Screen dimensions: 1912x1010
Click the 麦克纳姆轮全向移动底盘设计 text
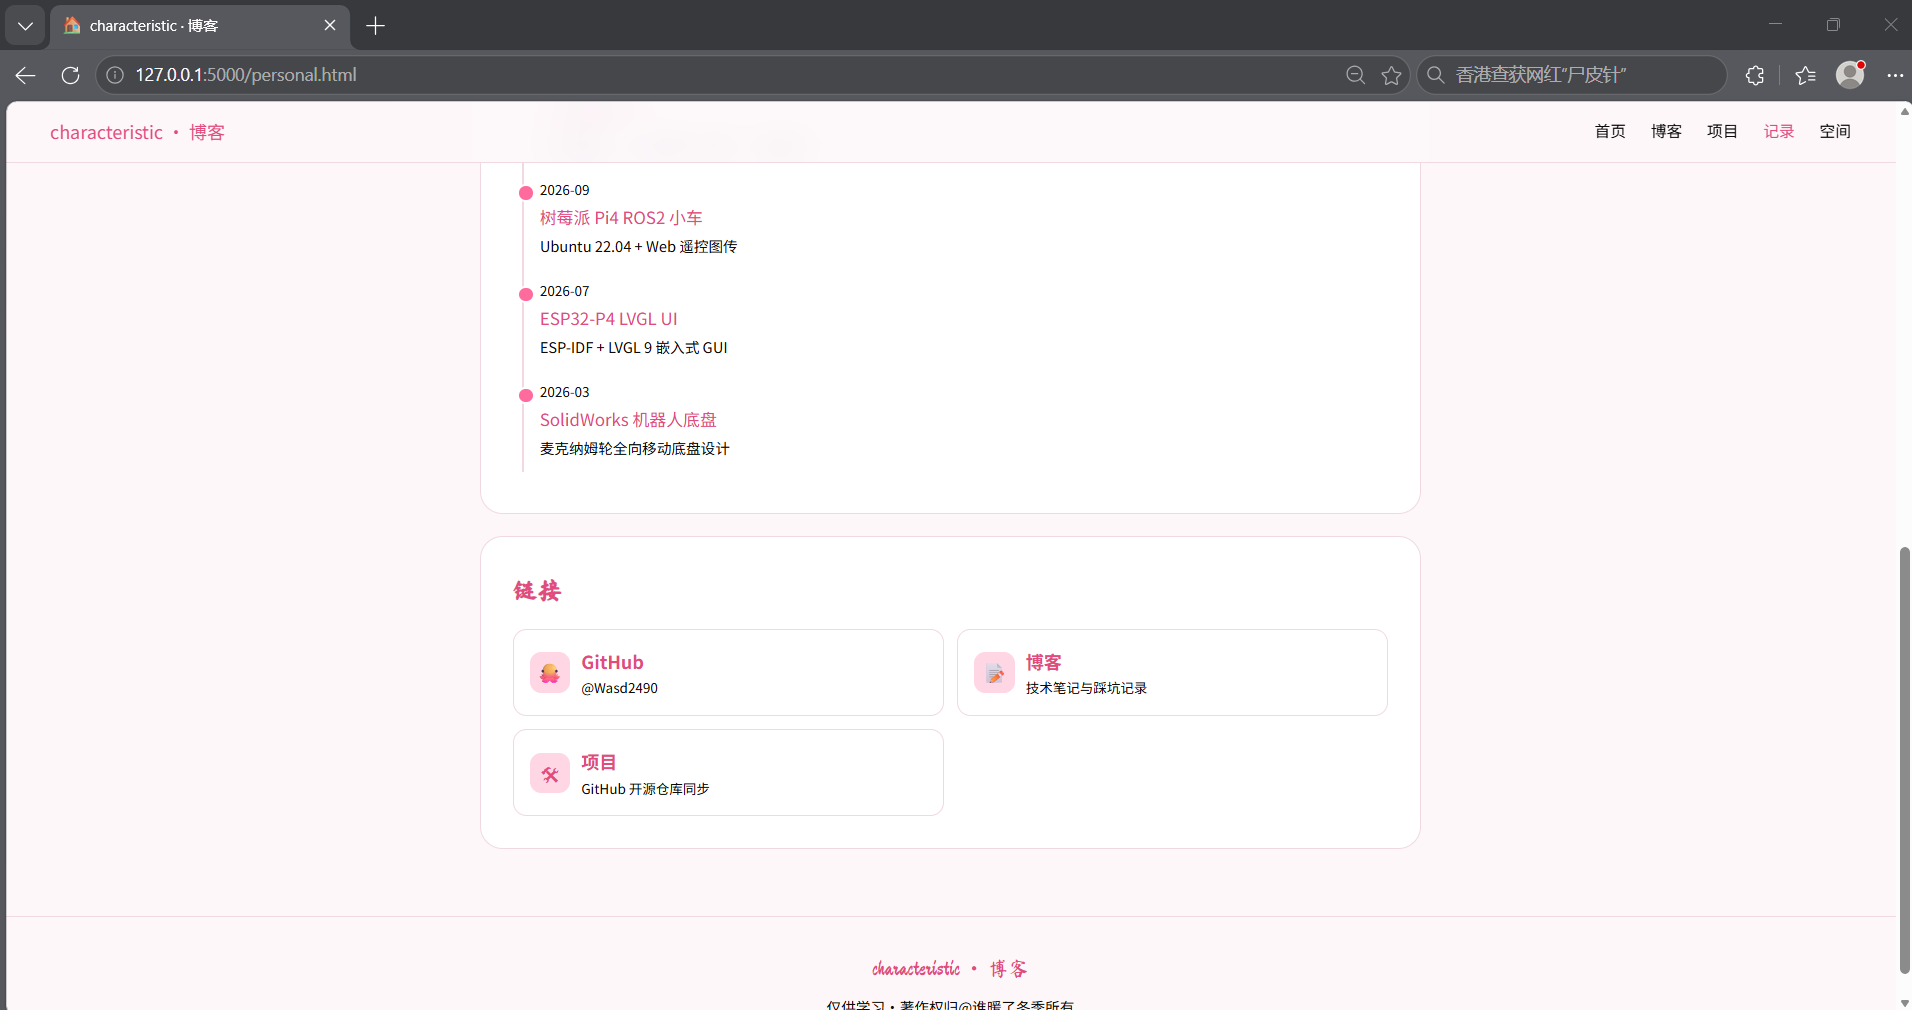635,449
